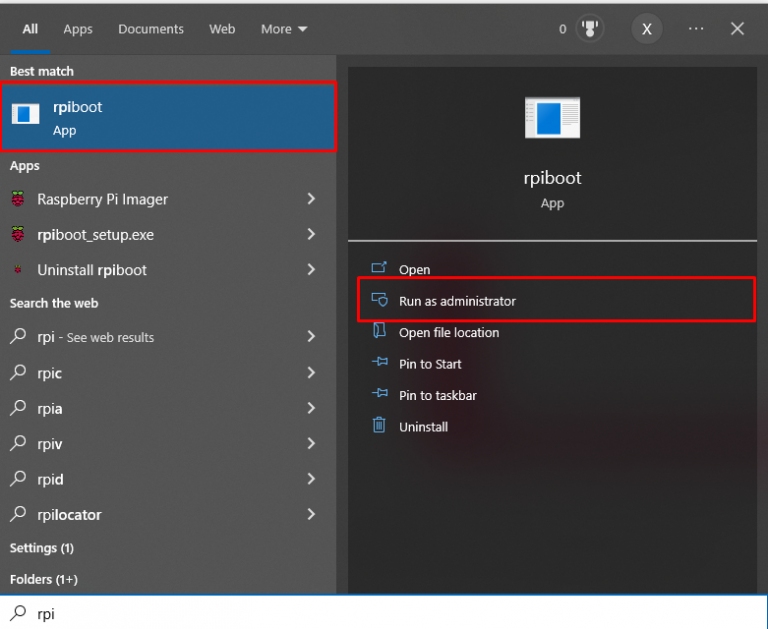768x629 pixels.
Task: Choose Open file location option
Action: [448, 333]
